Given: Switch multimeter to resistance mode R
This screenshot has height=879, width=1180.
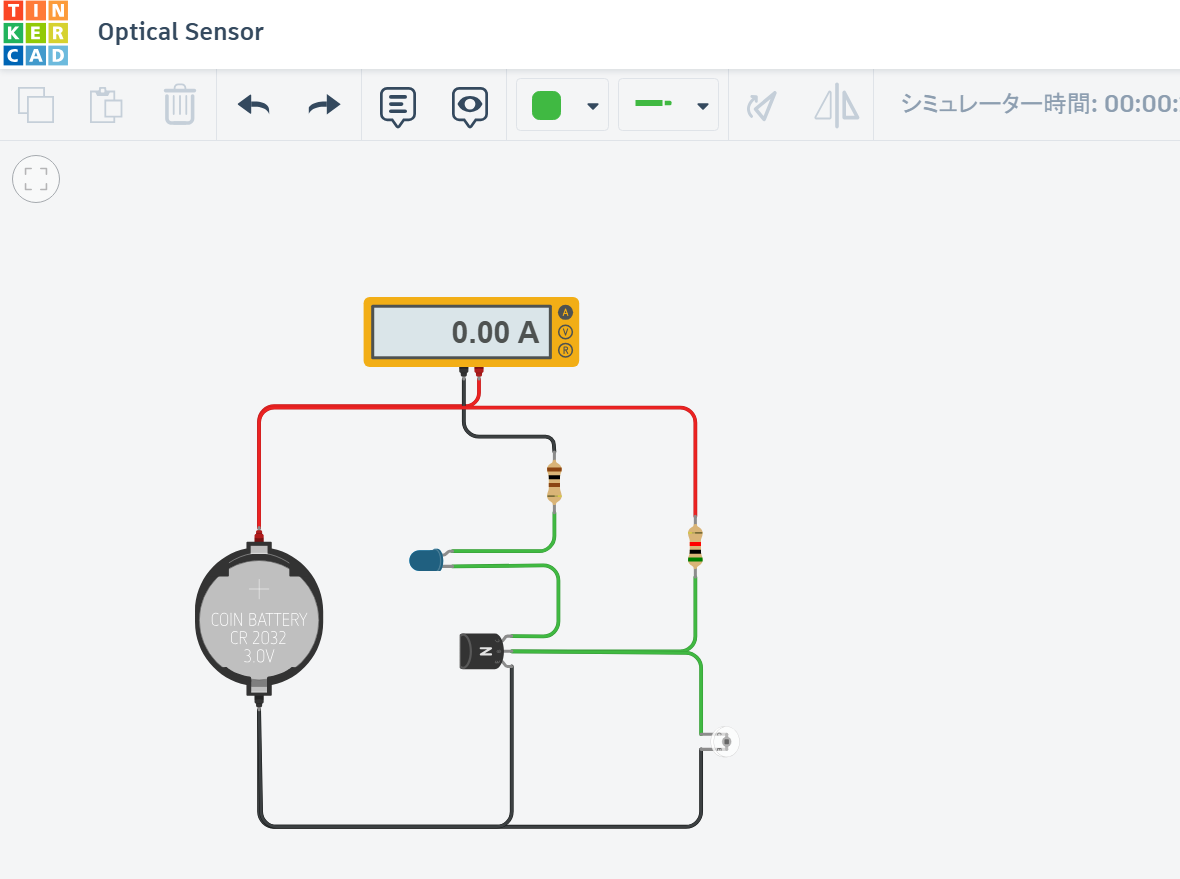Looking at the screenshot, I should [565, 350].
